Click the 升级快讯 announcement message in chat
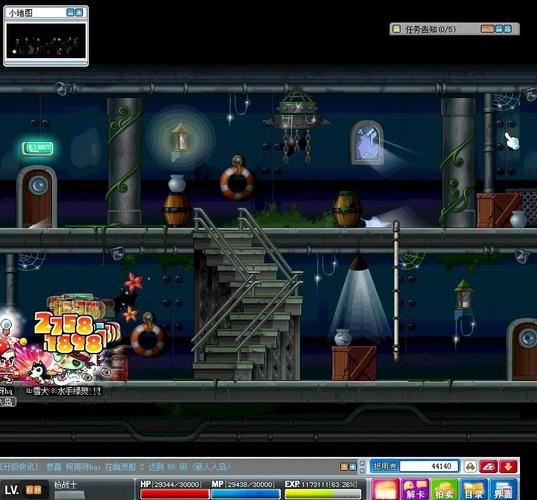Image resolution: width=537 pixels, height=500 pixels. point(115,467)
